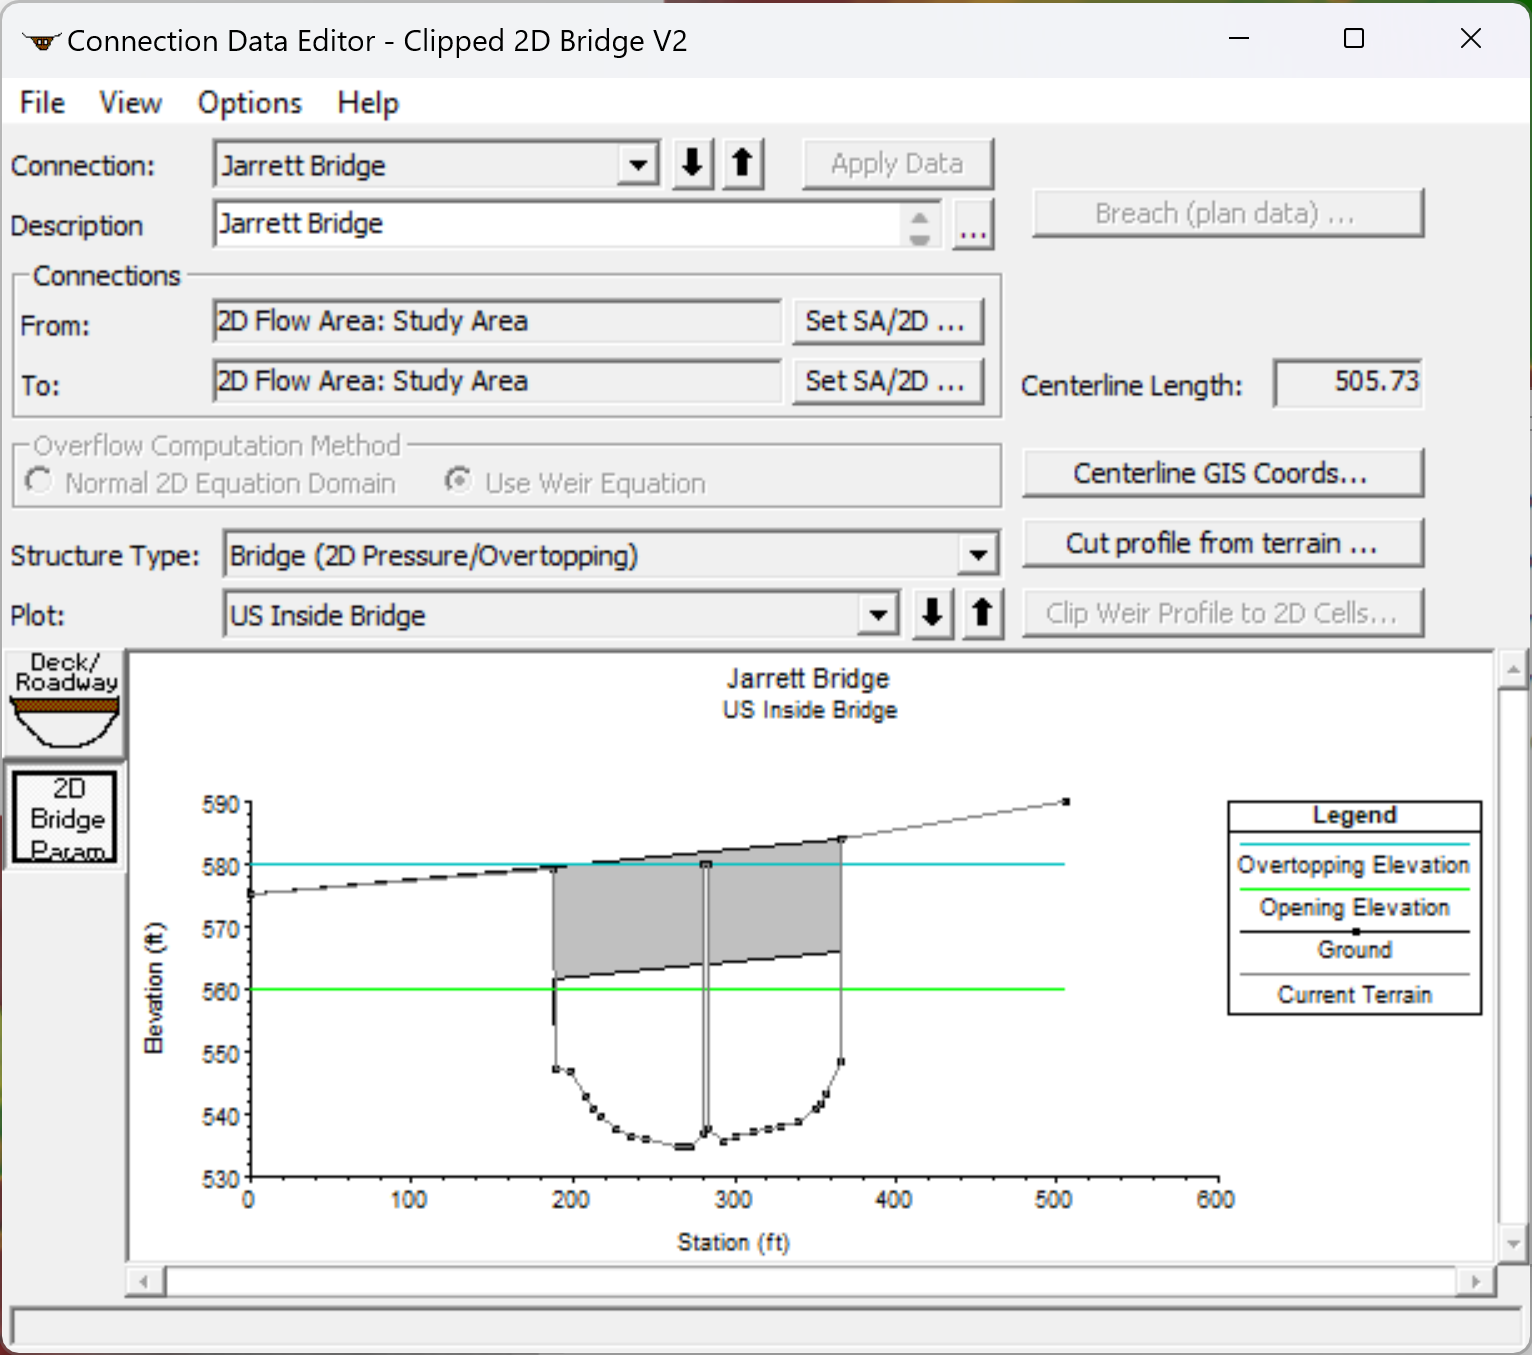Open the Deck/Roadway editor icon

pos(66,702)
